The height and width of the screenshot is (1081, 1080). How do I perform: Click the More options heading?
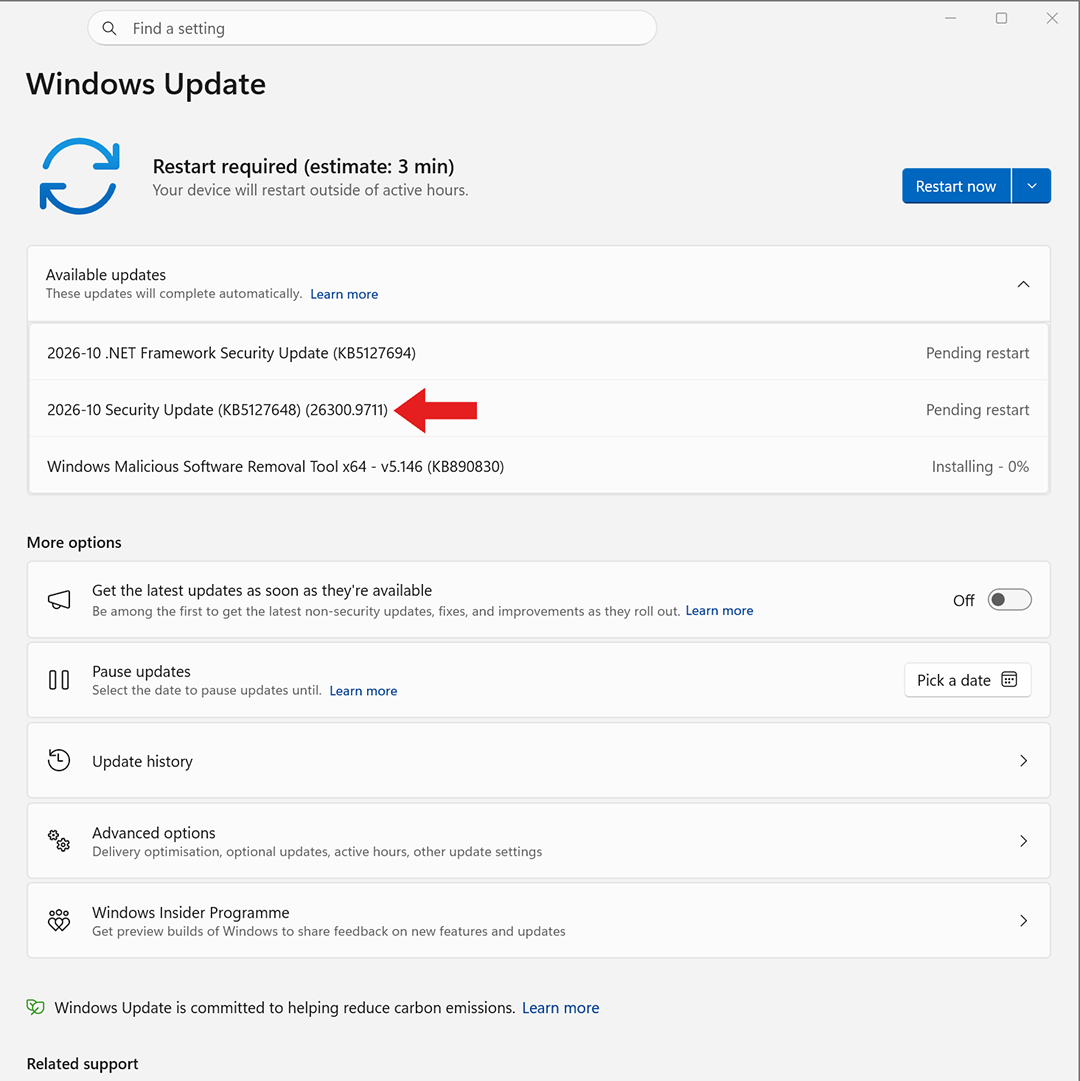(74, 543)
